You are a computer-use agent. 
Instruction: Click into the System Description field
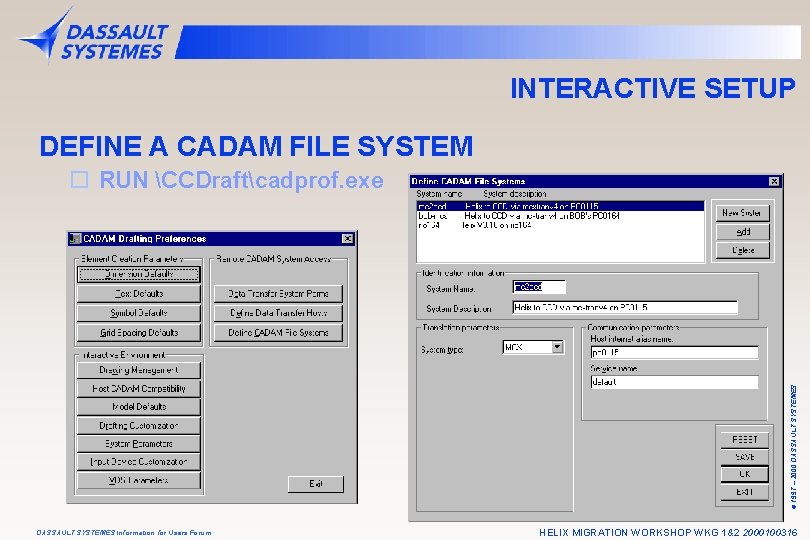coord(625,307)
